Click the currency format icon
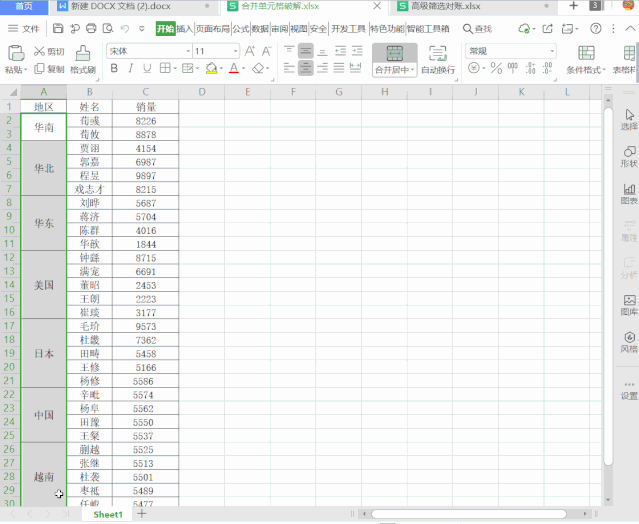The width and height of the screenshot is (639, 524). (474, 68)
